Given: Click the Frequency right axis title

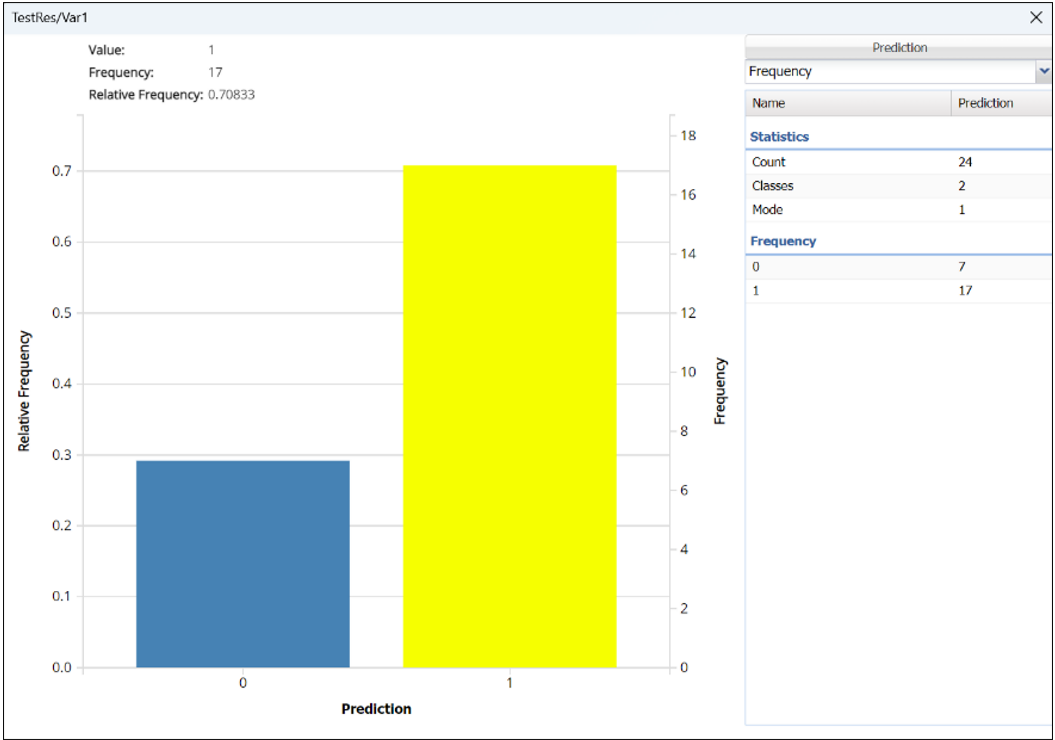Looking at the screenshot, I should (x=720, y=391).
